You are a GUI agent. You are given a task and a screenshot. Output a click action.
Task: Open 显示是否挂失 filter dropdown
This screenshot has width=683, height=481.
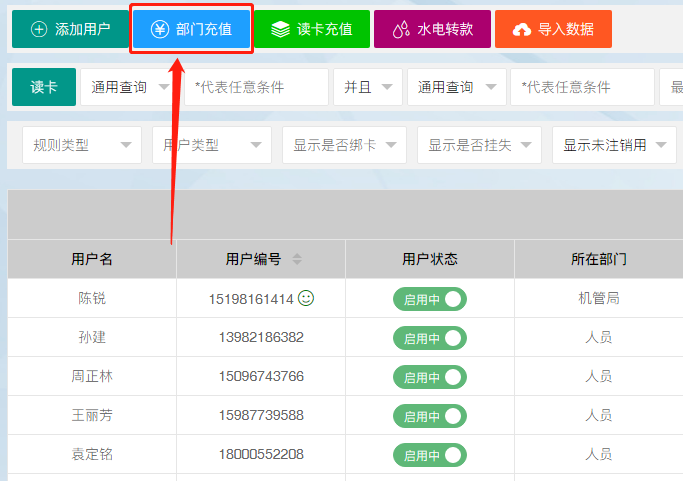point(479,145)
